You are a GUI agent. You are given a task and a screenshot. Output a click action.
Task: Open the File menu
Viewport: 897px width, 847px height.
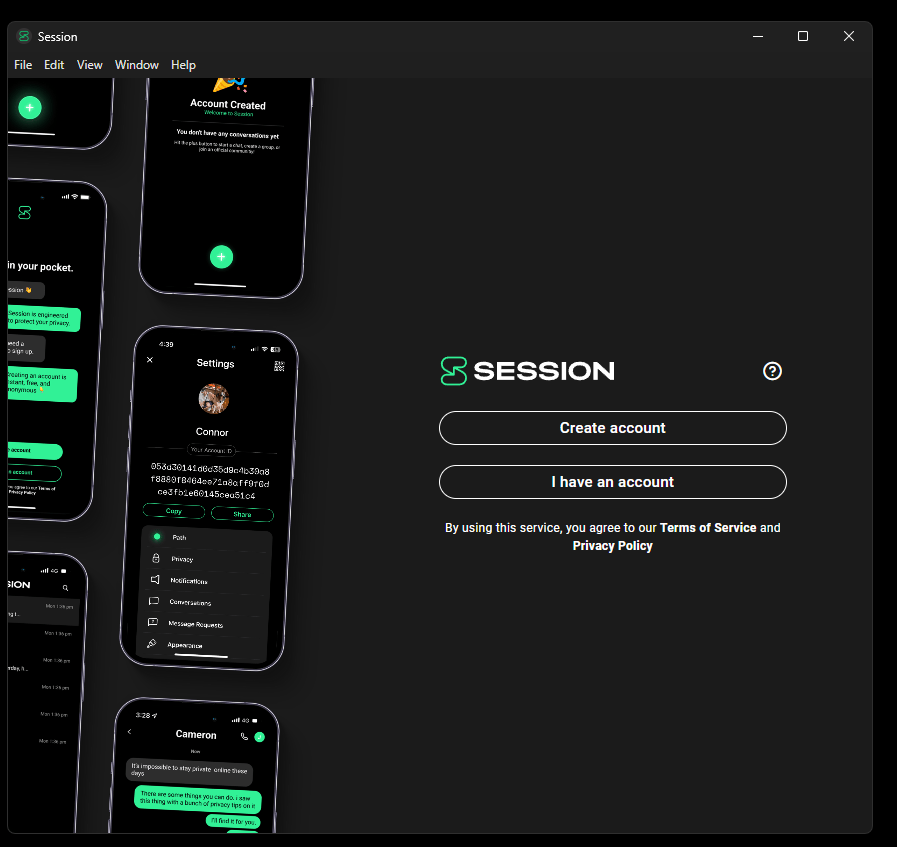(23, 65)
